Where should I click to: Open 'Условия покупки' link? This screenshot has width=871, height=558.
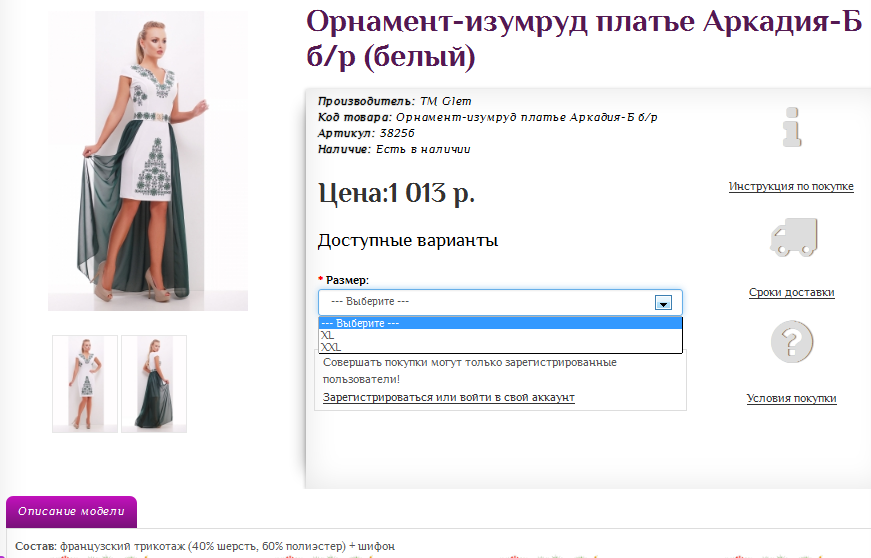(792, 398)
